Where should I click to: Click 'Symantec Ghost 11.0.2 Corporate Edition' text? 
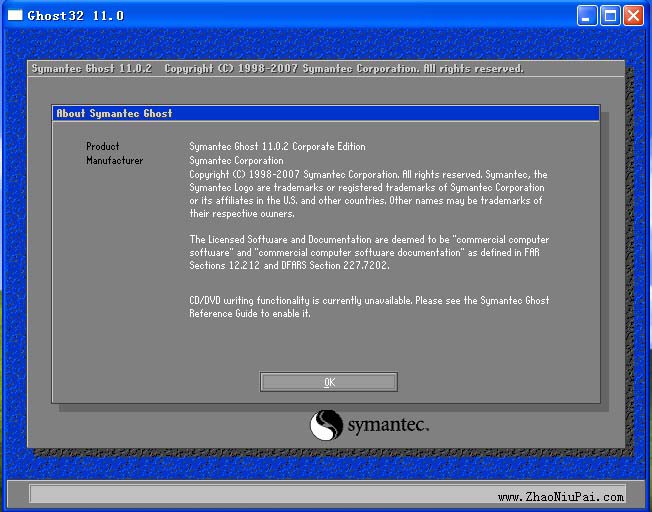[277, 146]
